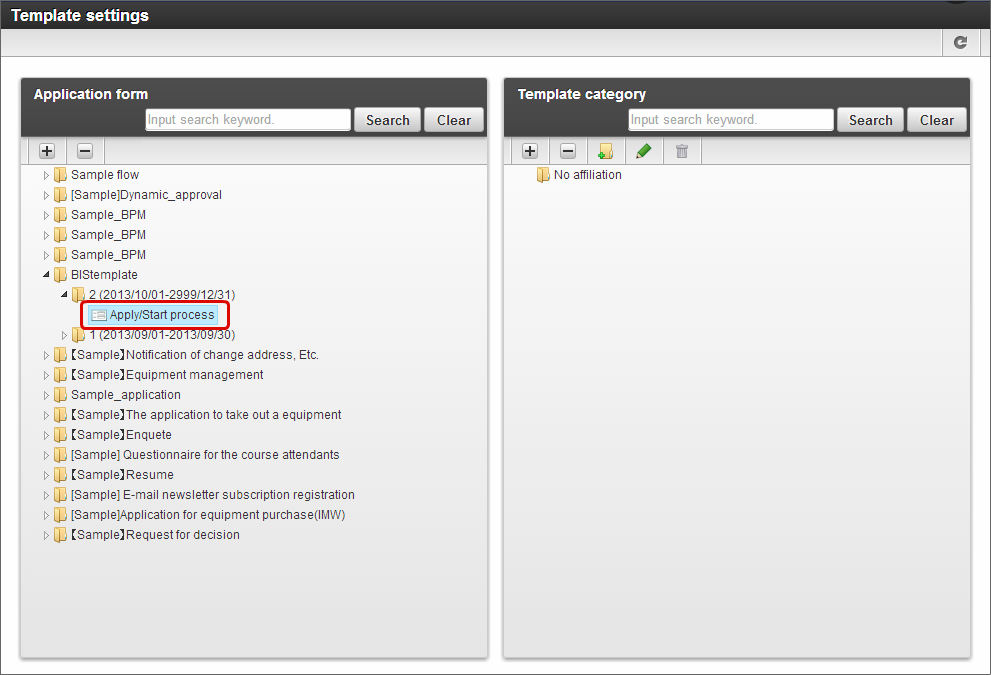The width and height of the screenshot is (991, 675).
Task: Edit template category with pencil icon
Action: (643, 151)
